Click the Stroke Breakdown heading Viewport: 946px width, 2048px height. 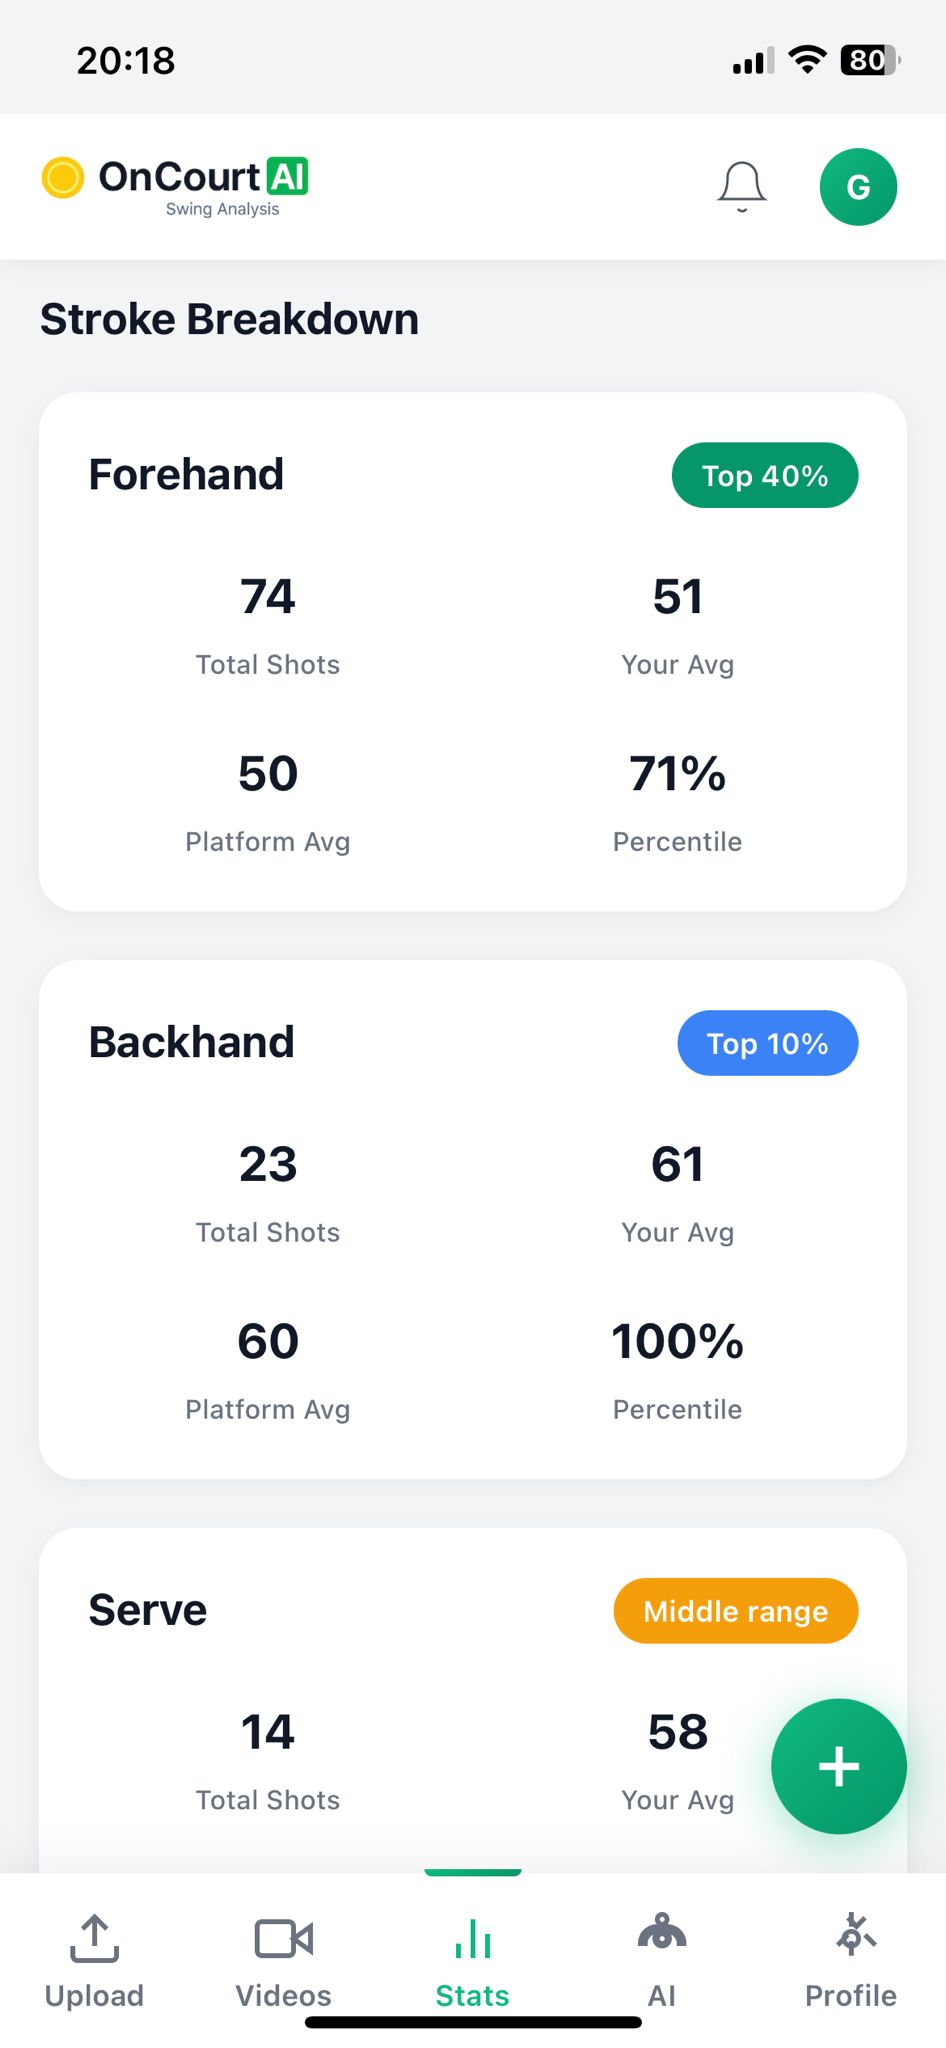[229, 318]
